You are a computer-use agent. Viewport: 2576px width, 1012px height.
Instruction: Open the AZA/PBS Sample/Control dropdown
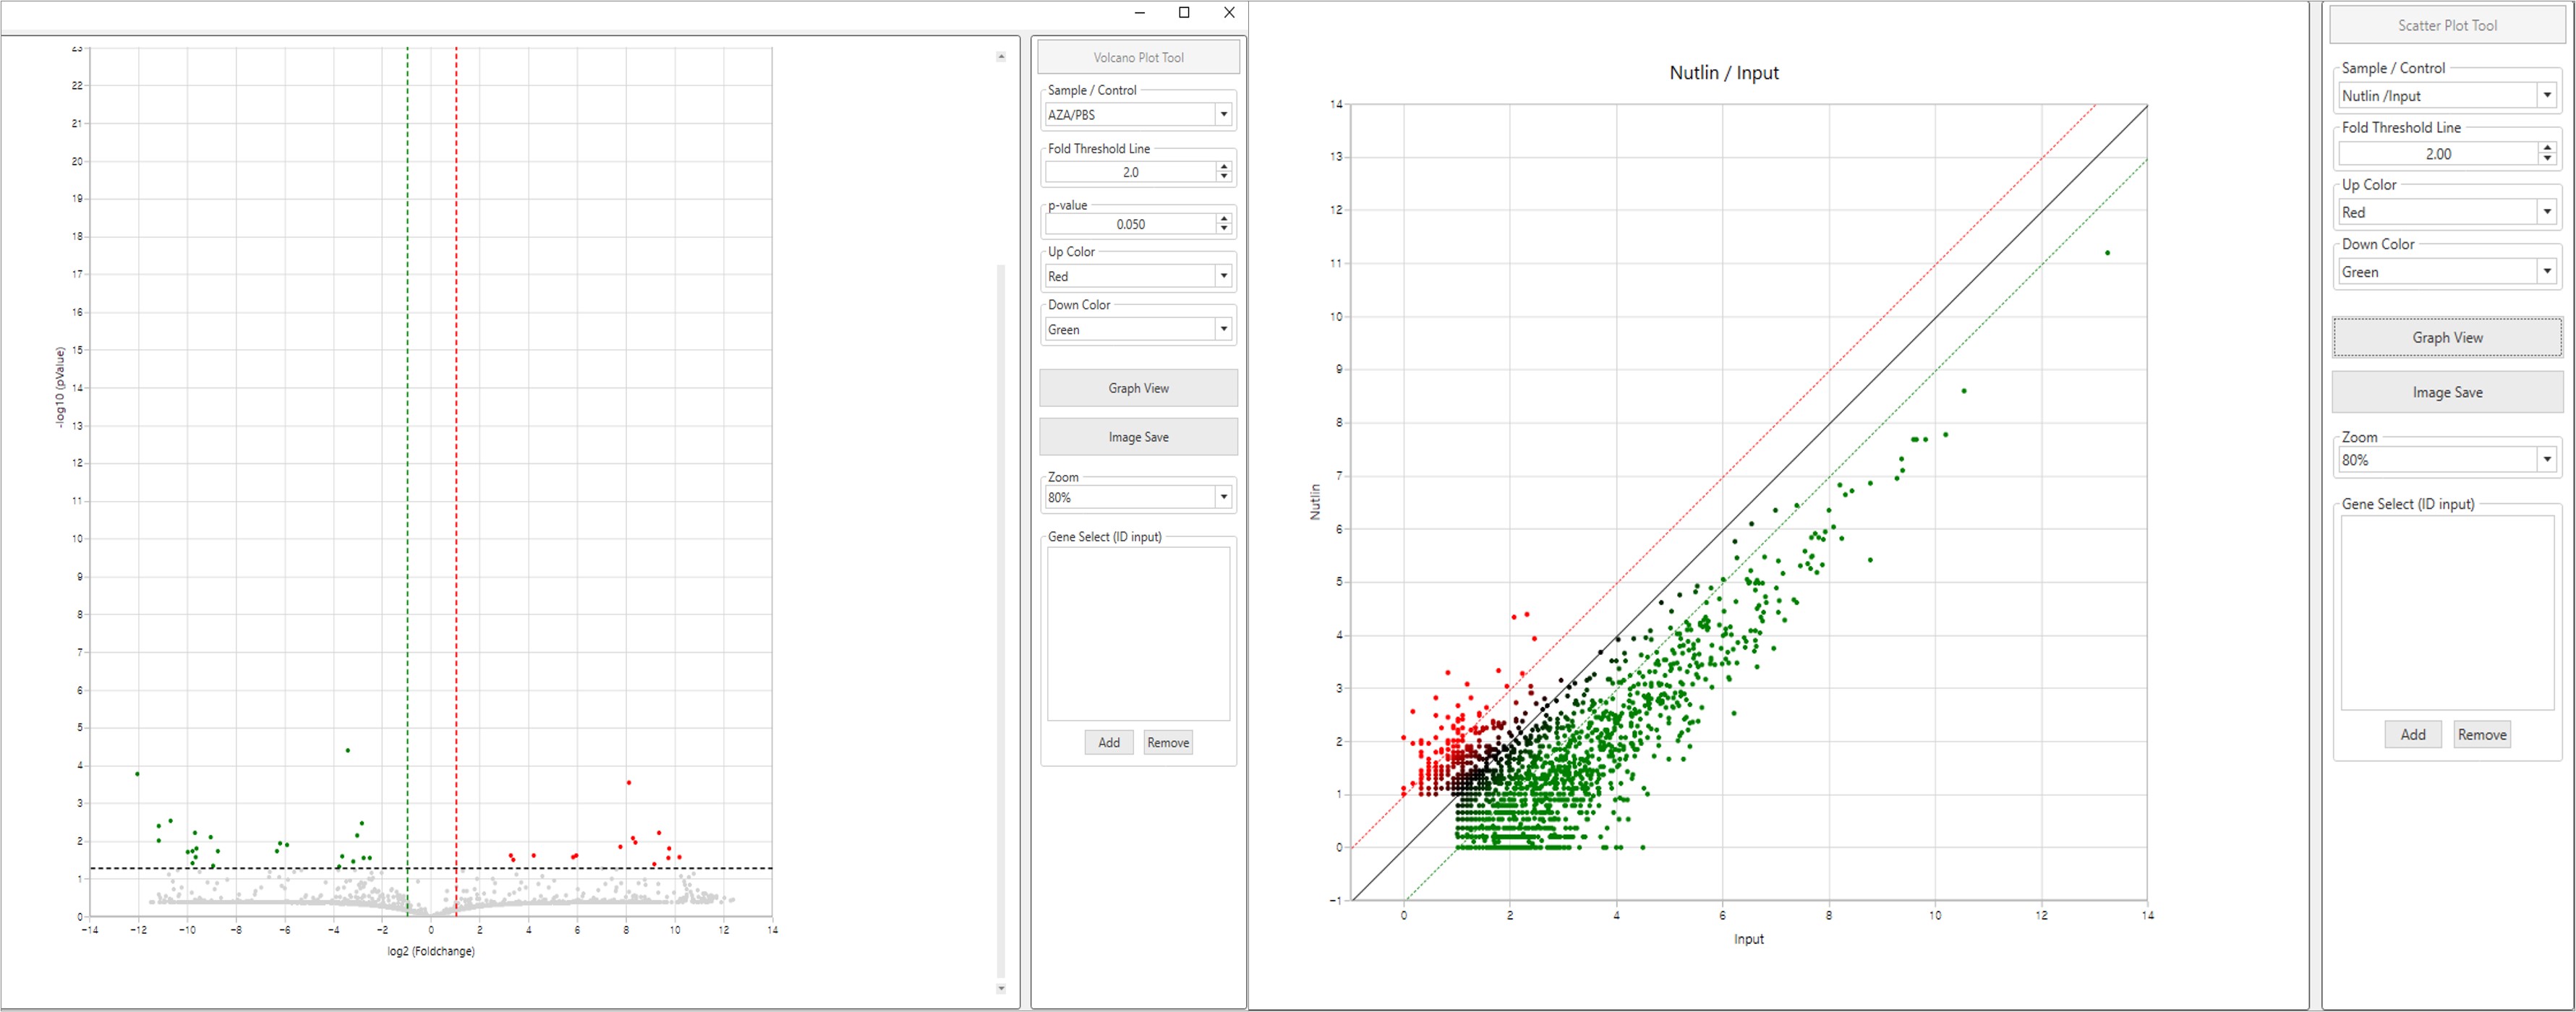click(1223, 115)
